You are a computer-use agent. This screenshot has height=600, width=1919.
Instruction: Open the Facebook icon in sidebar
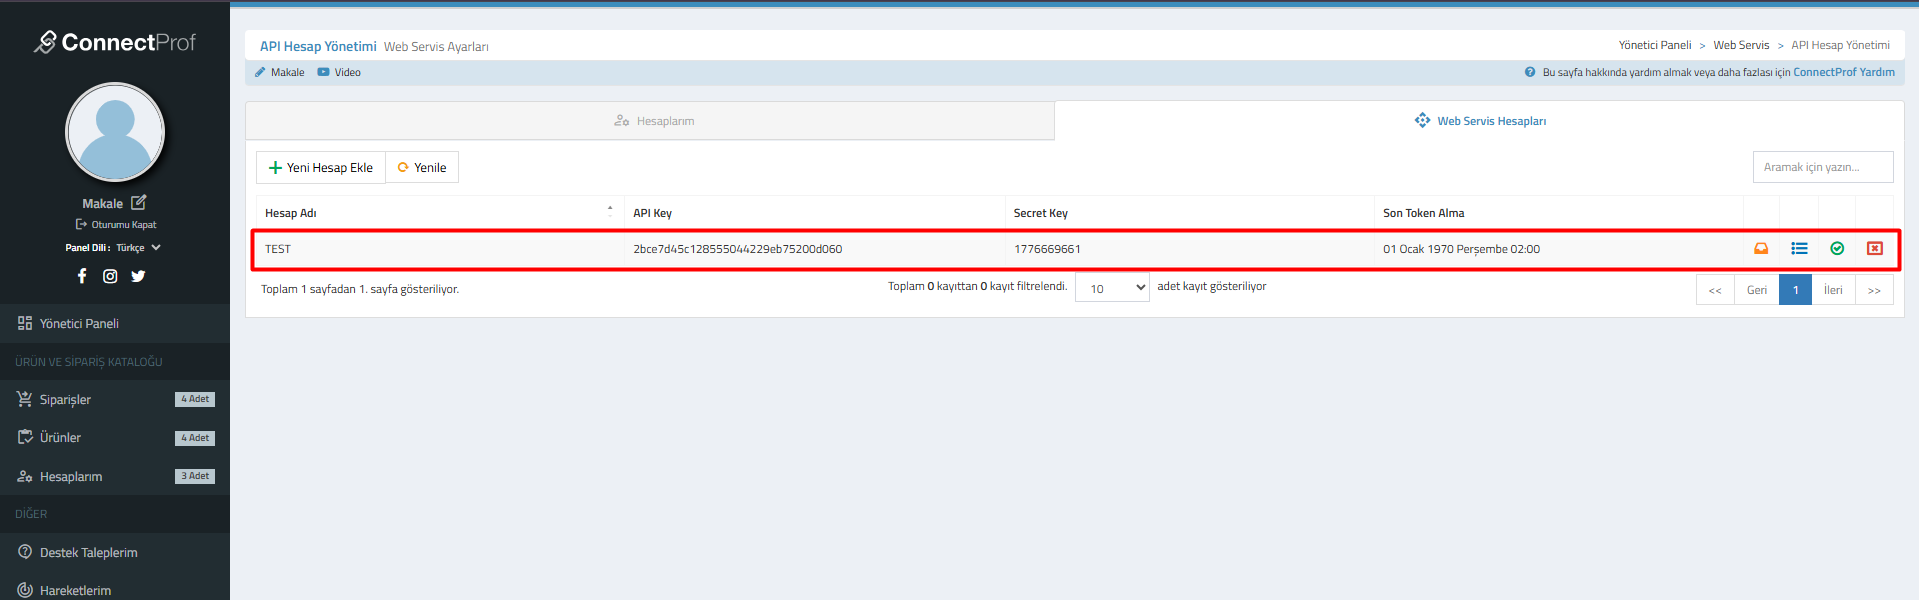coord(82,276)
